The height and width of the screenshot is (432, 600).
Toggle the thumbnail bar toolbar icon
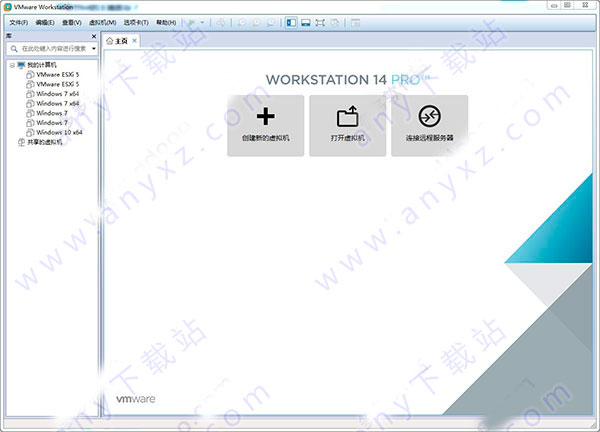(306, 23)
